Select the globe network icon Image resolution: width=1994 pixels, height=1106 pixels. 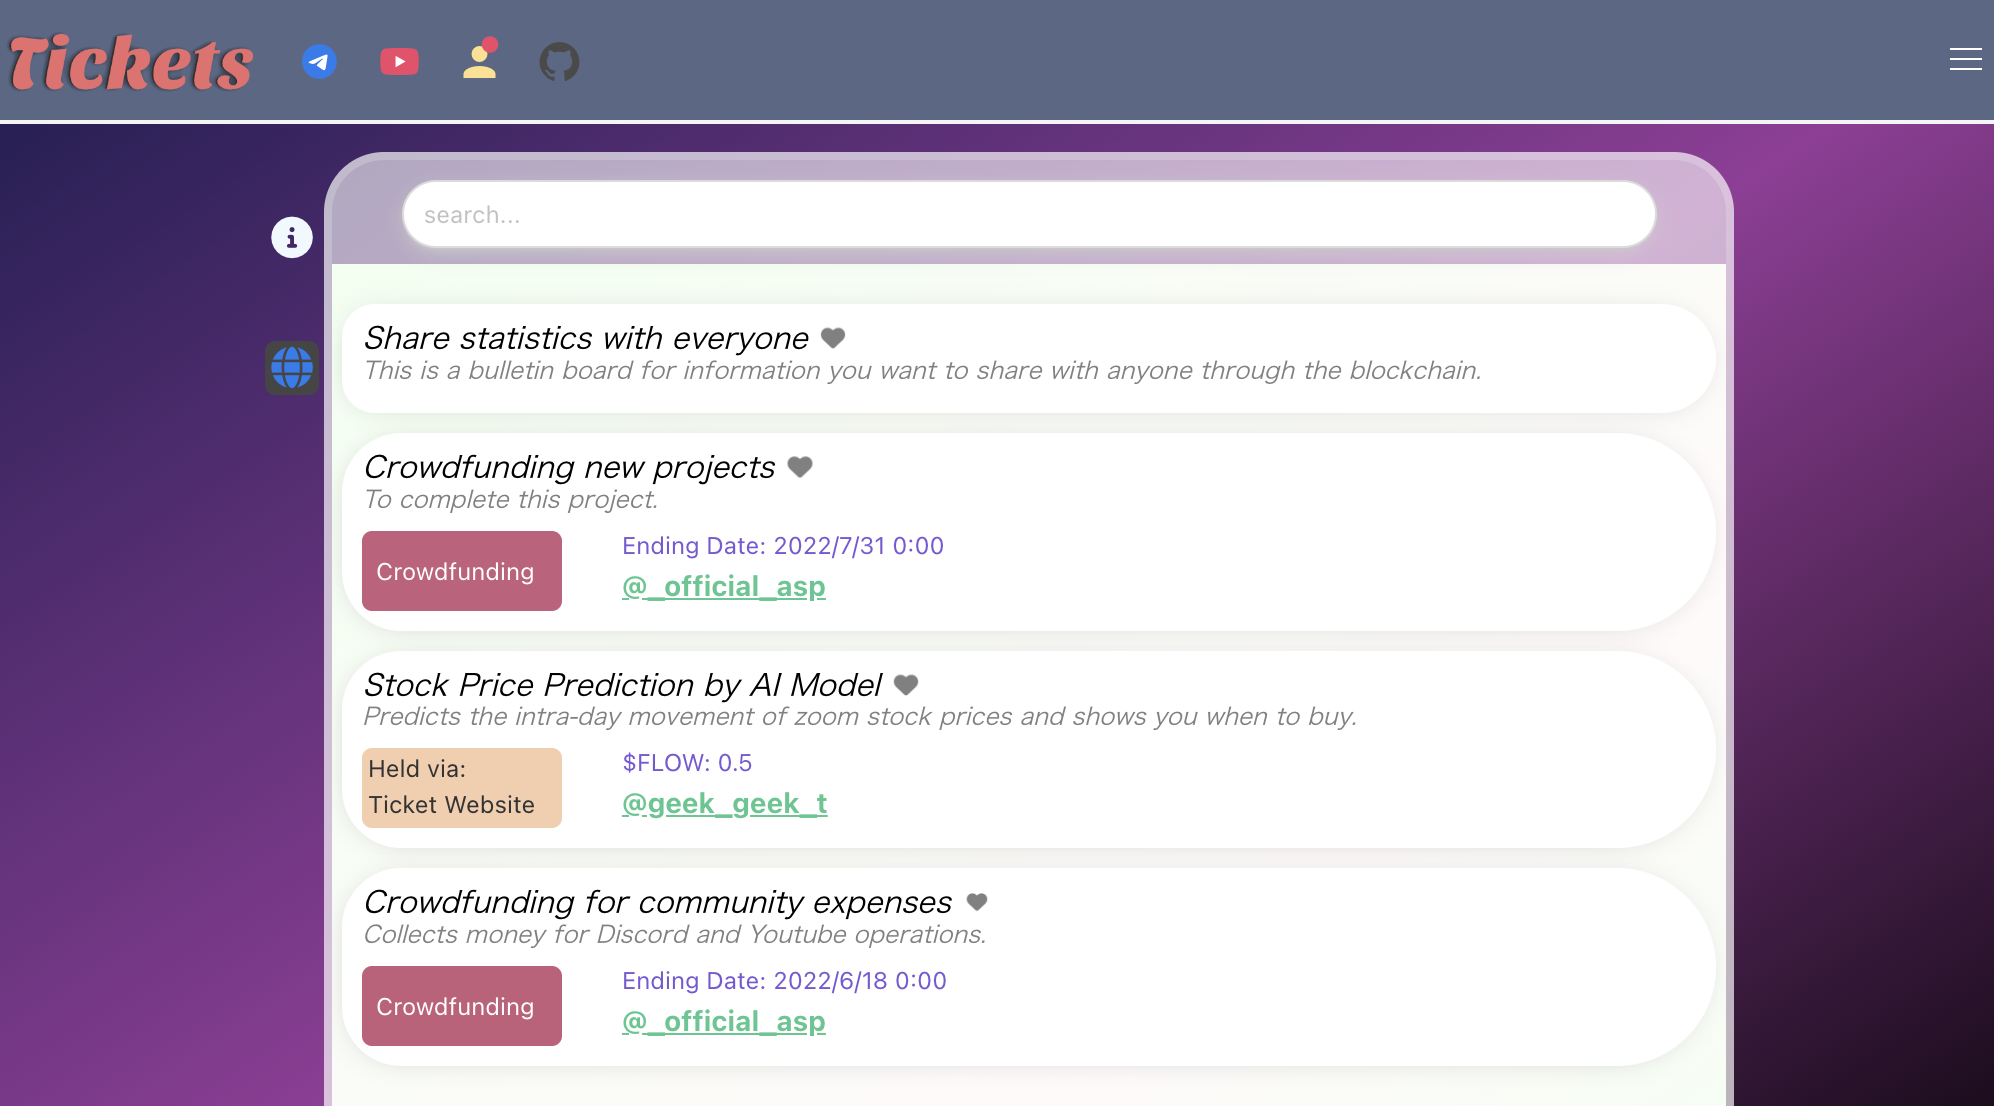tap(291, 368)
